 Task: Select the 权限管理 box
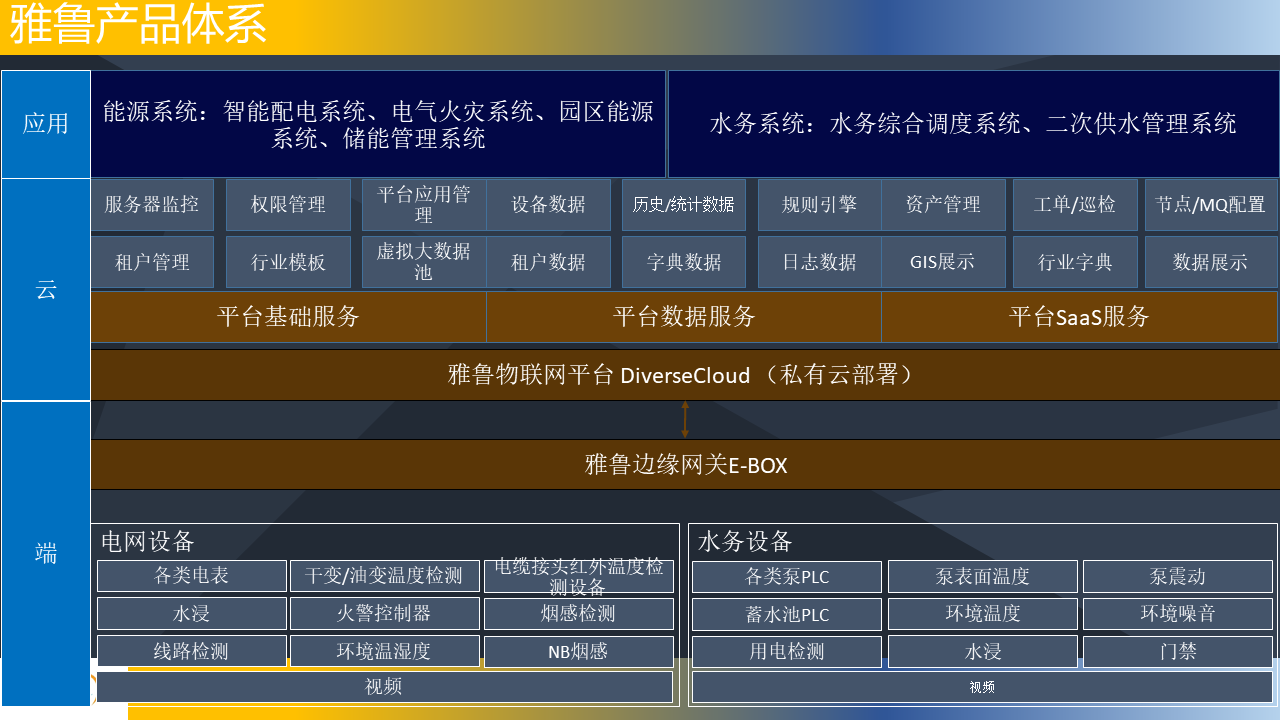pyautogui.click(x=288, y=205)
